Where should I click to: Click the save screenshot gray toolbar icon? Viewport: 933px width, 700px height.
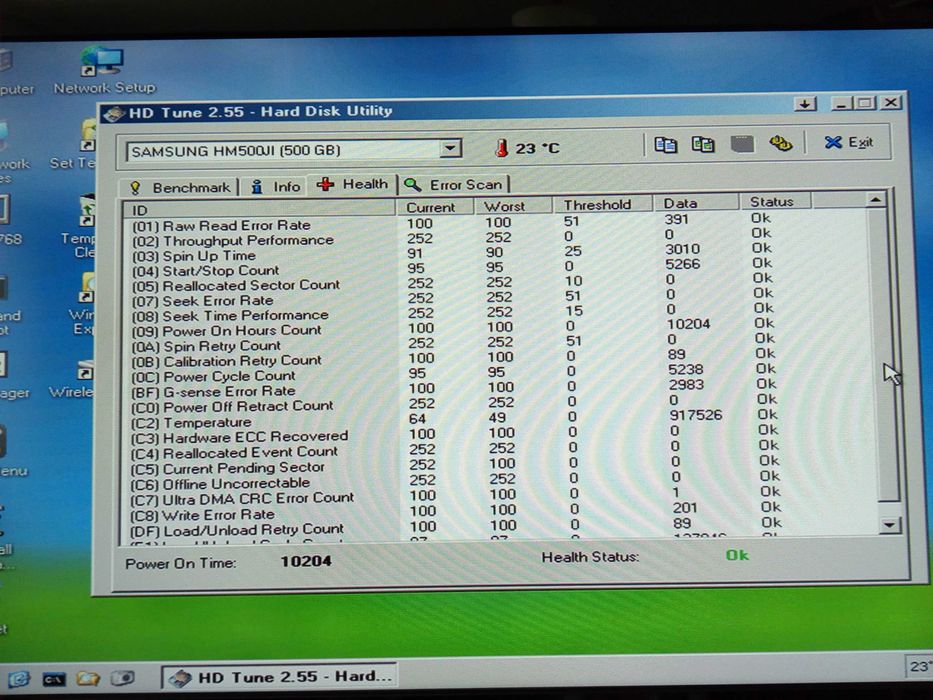tap(742, 143)
